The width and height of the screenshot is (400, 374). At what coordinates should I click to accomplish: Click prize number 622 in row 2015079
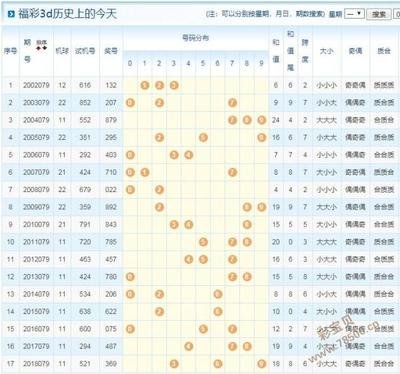[x=111, y=311]
